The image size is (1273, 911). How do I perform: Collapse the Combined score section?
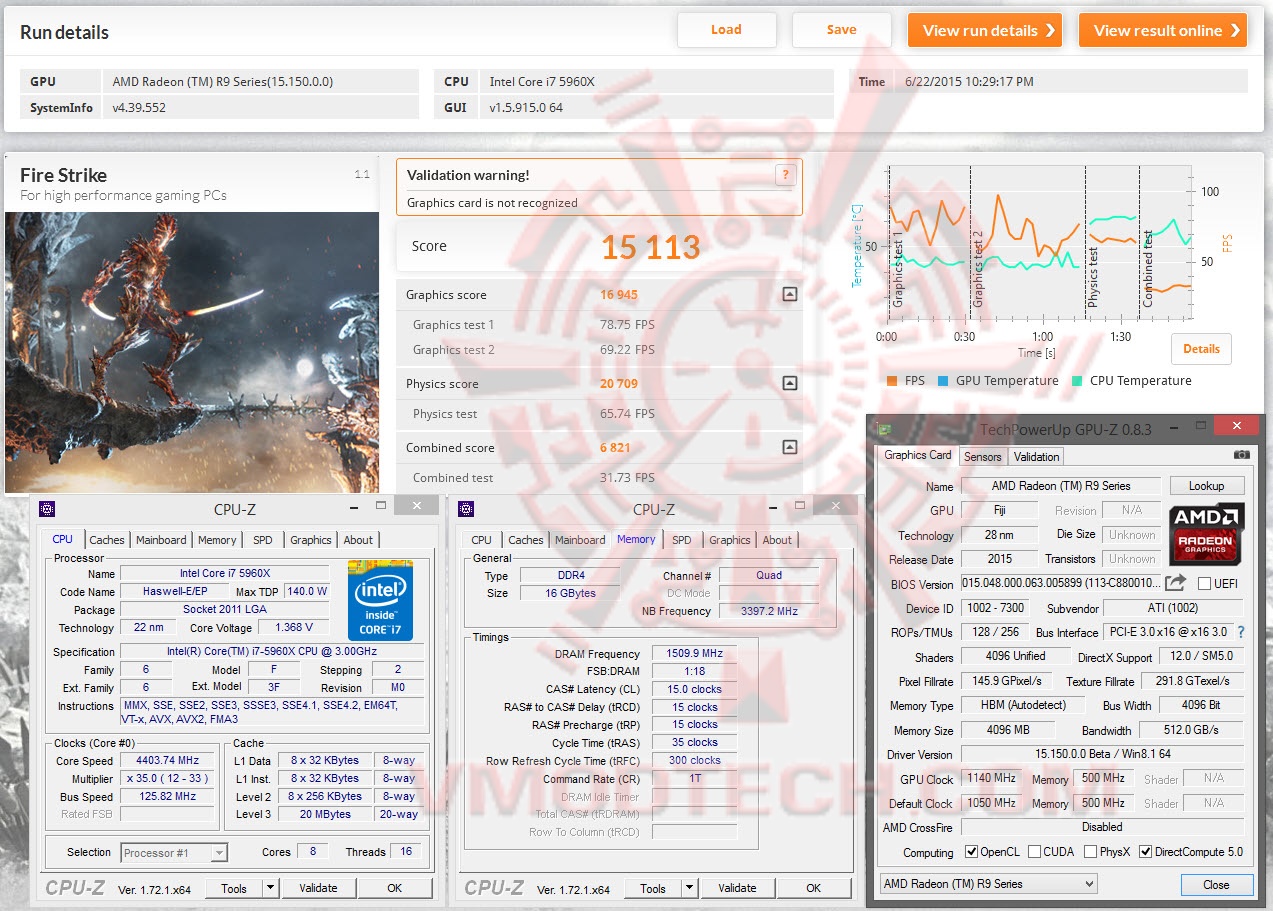tap(790, 448)
